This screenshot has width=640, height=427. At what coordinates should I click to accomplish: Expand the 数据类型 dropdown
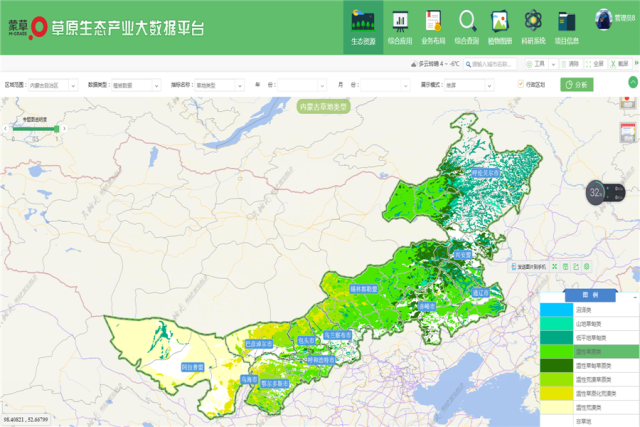(133, 86)
